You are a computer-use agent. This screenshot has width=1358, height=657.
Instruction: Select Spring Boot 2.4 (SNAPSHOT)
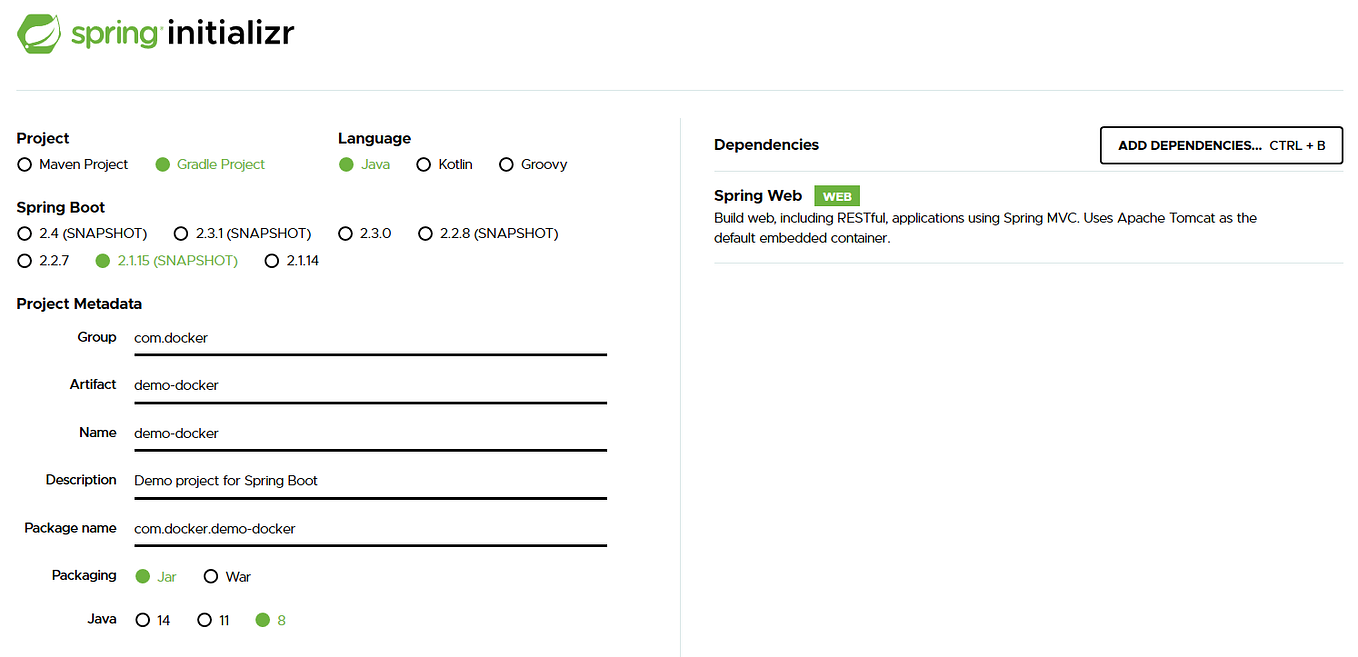(x=22, y=233)
